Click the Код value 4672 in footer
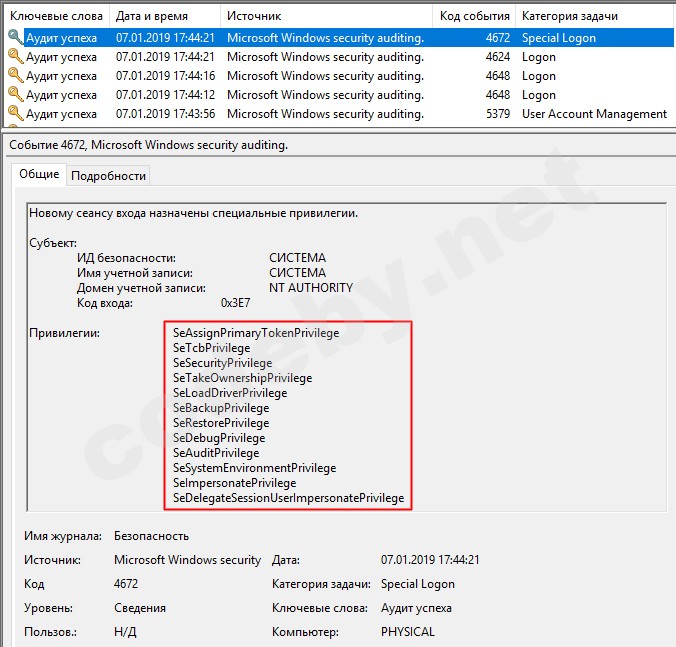This screenshot has height=647, width=676. (126, 584)
